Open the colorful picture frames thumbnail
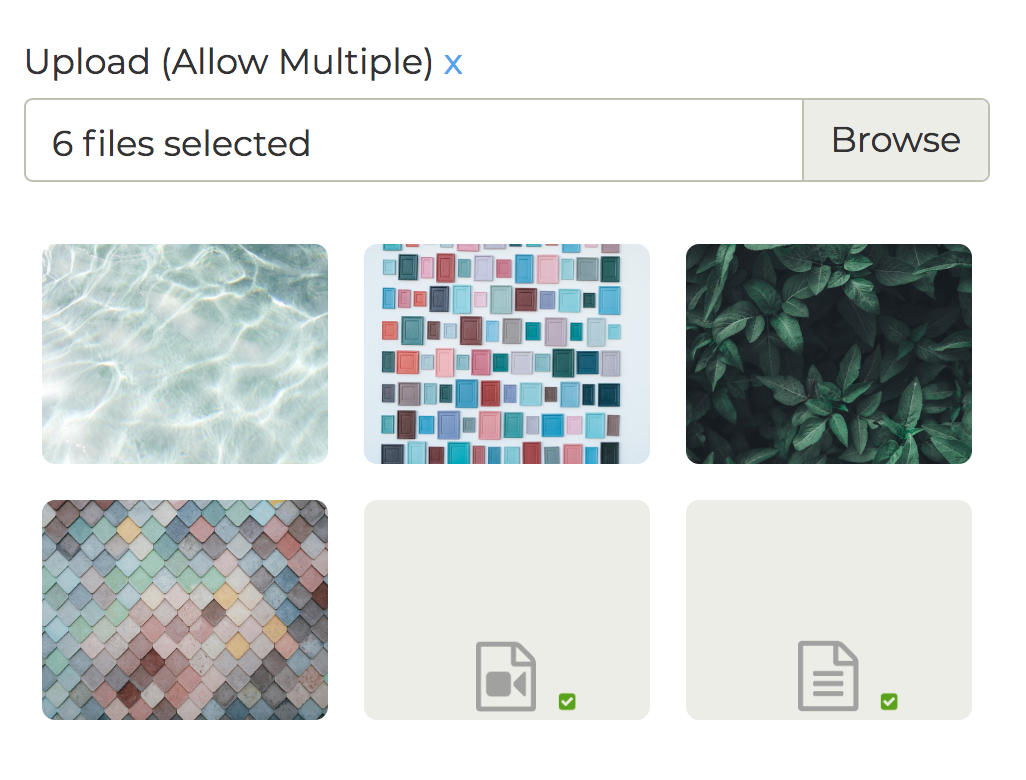Screen dimensions: 1026x780 click(507, 354)
